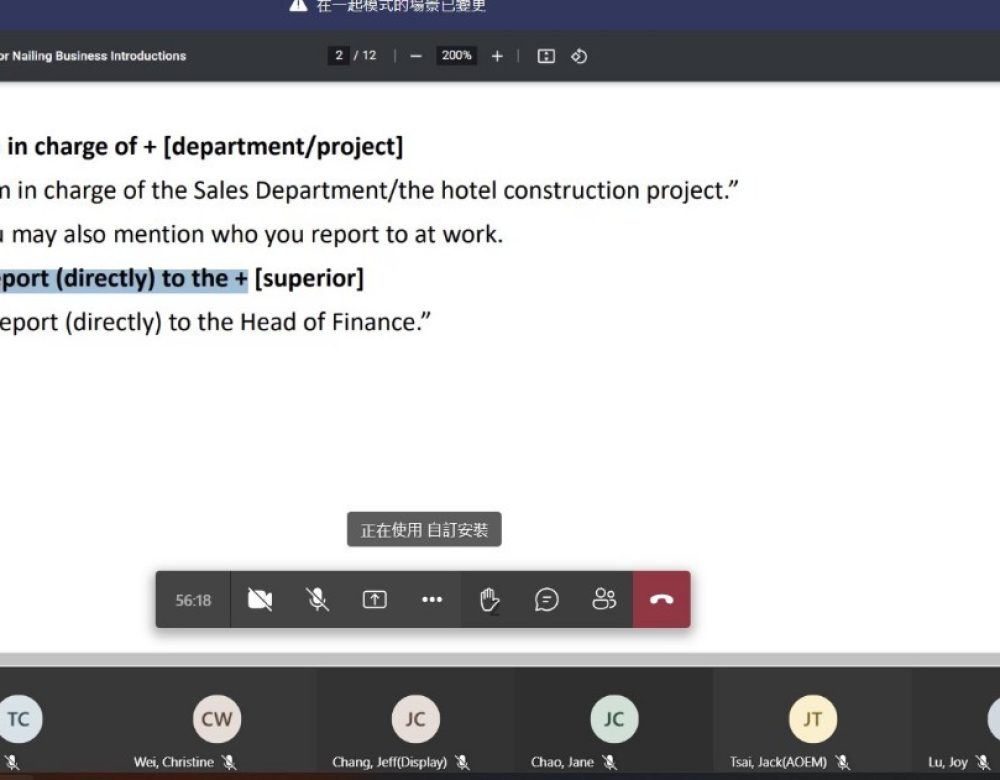Select Wei, Christine participant avatar
This screenshot has width=1000, height=780.
click(x=217, y=719)
